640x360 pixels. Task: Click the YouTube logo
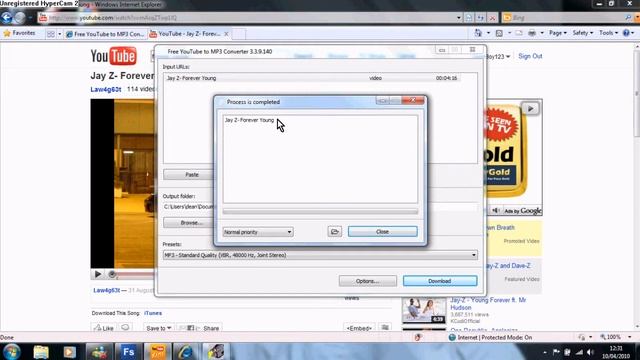113,56
